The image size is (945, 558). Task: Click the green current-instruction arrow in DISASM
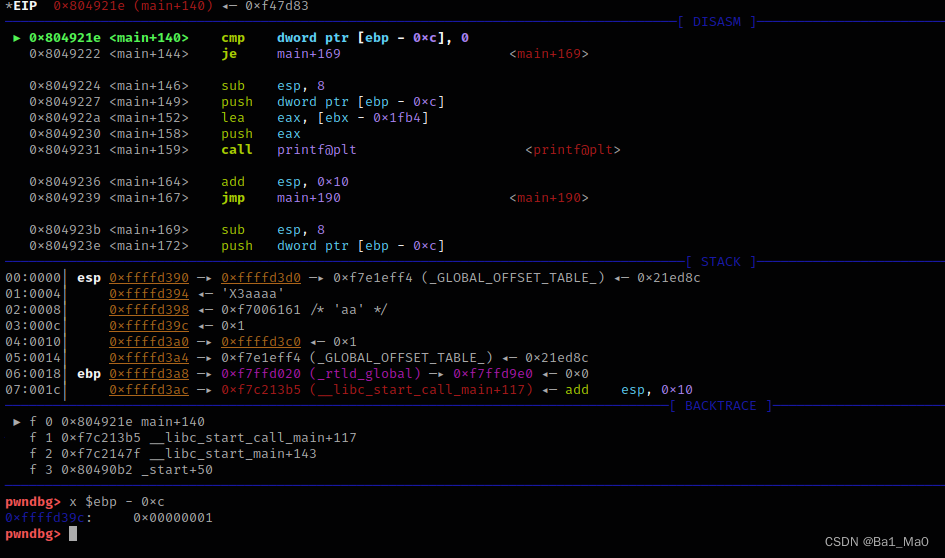(x=17, y=37)
